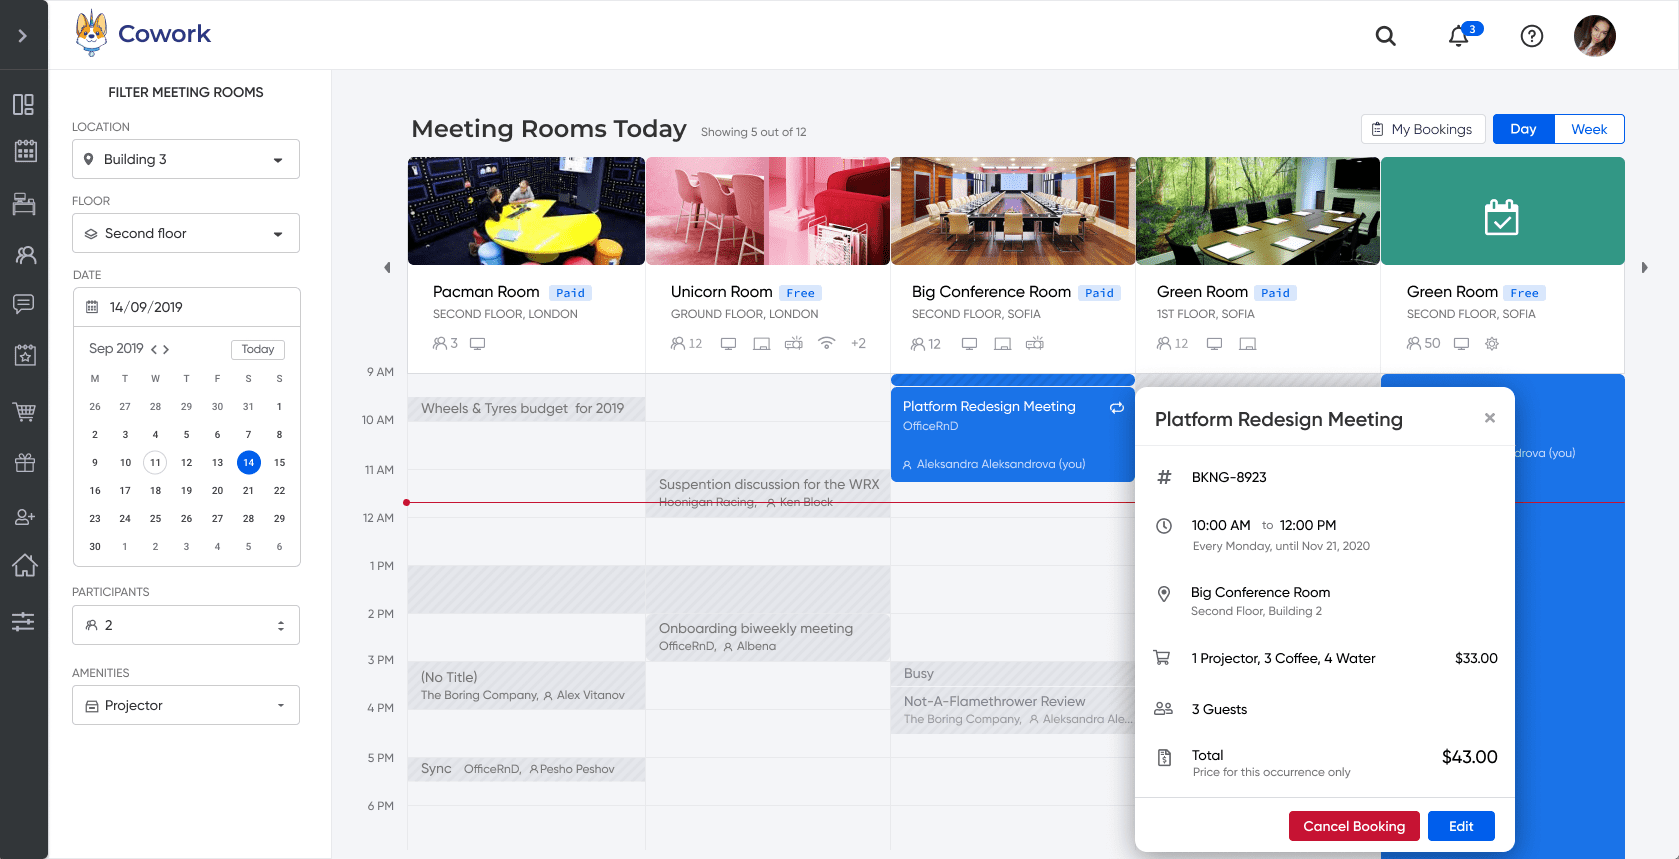
Task: Open the search icon in header
Action: tap(1385, 36)
